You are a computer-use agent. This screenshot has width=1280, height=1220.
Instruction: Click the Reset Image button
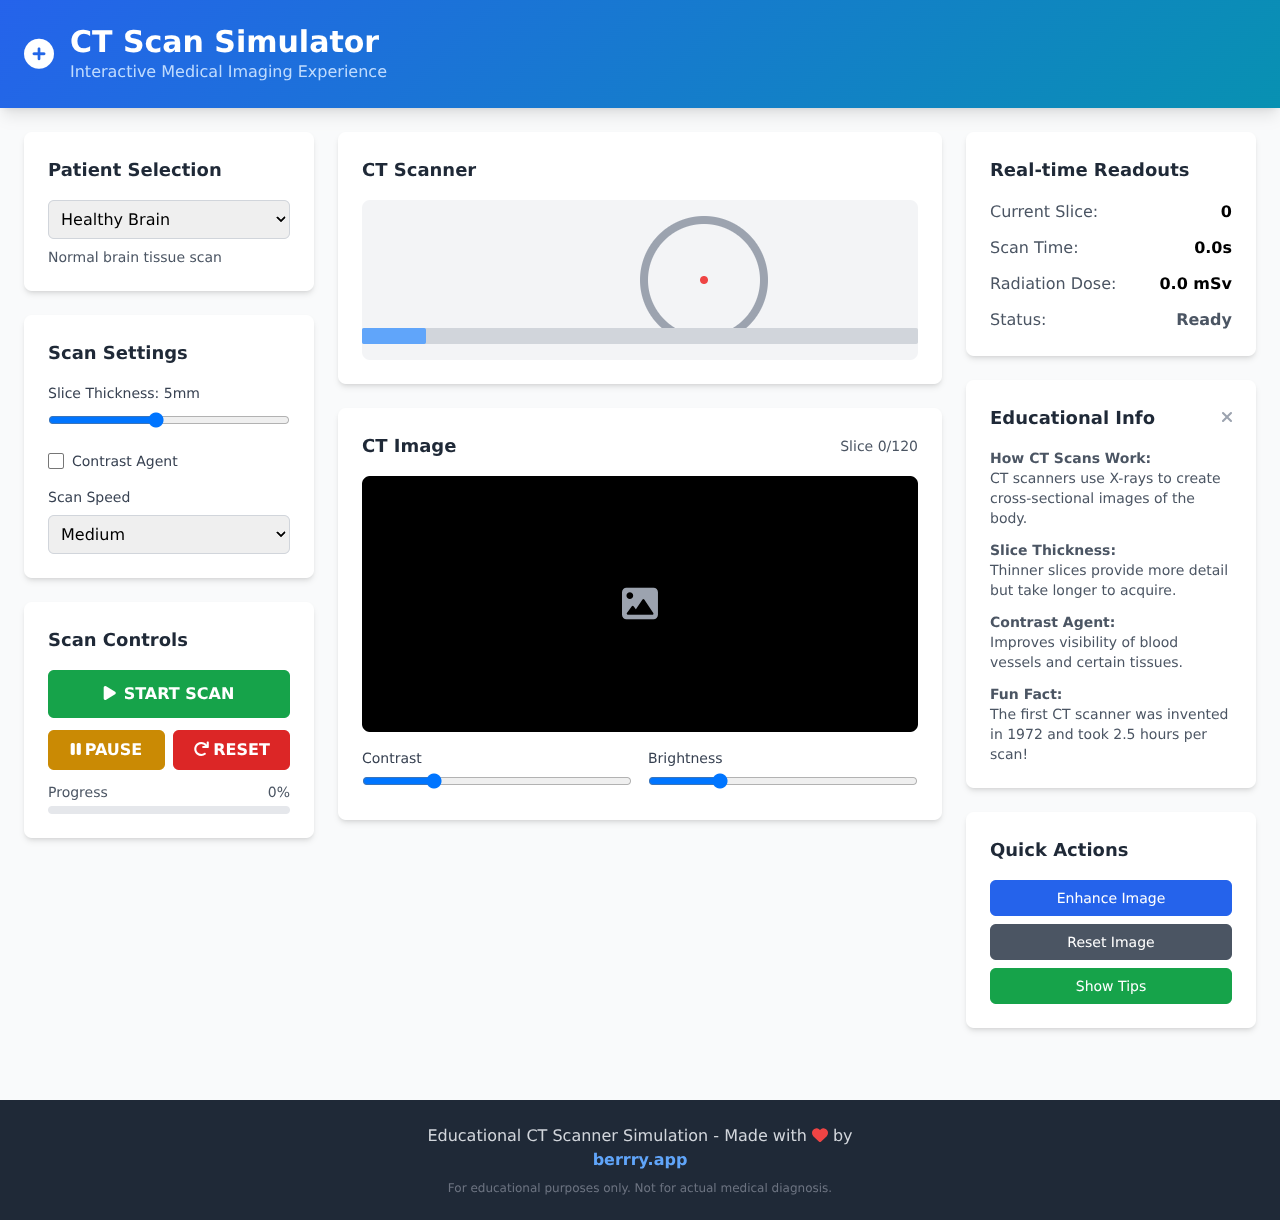click(x=1110, y=942)
